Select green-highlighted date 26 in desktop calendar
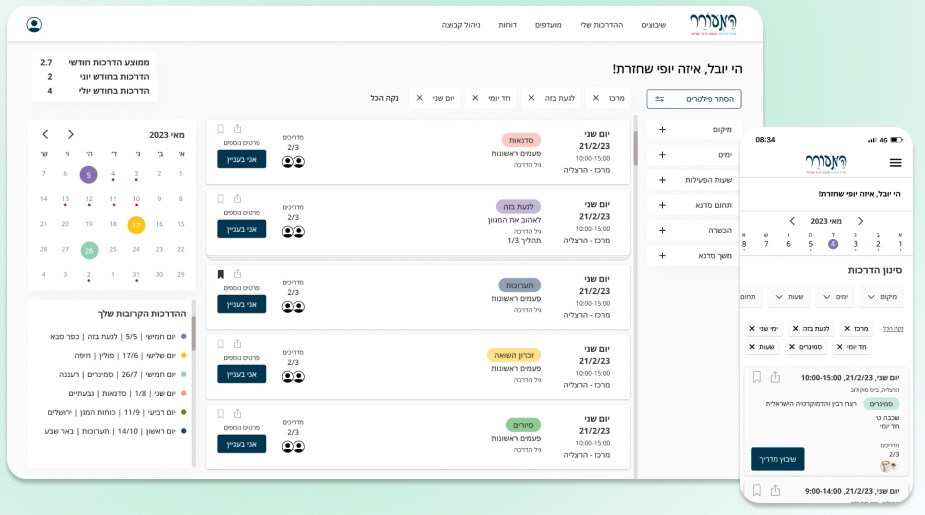The image size is (925, 515). (89, 250)
